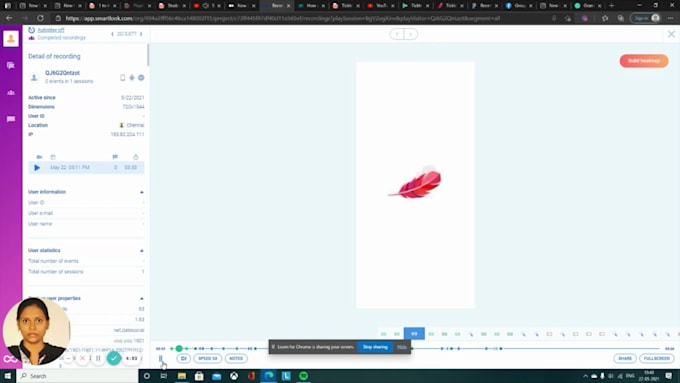Viewport: 680px width, 383px height.
Task: Open File Explorer on taskbar
Action: coord(182,376)
